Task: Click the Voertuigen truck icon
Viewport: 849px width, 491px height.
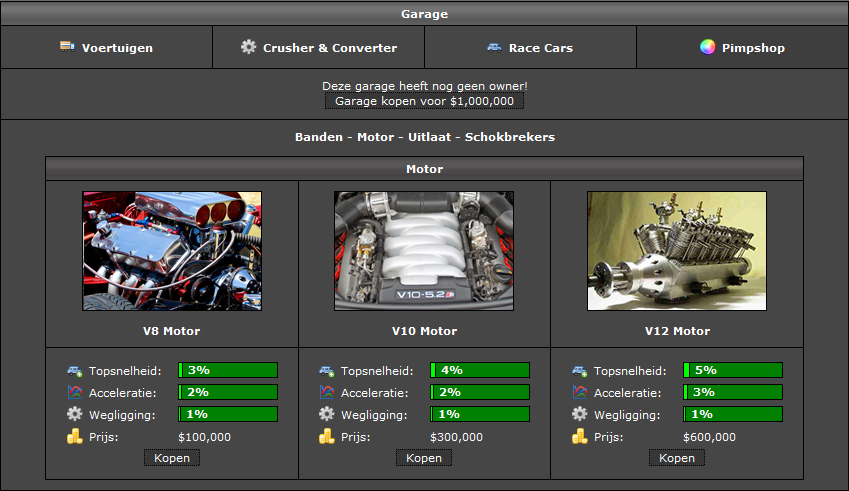Action: tap(67, 47)
